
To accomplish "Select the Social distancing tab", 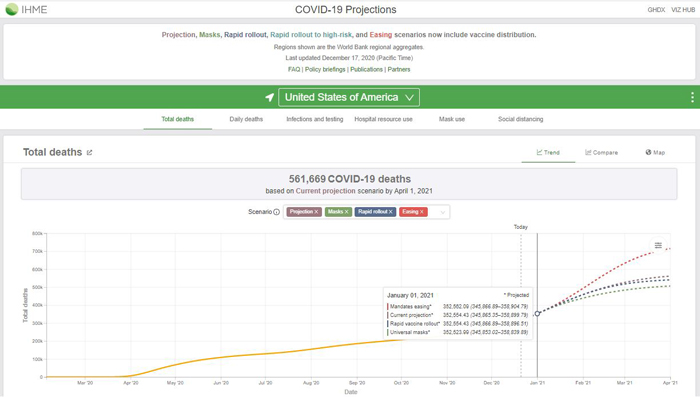I will pyautogui.click(x=521, y=119).
